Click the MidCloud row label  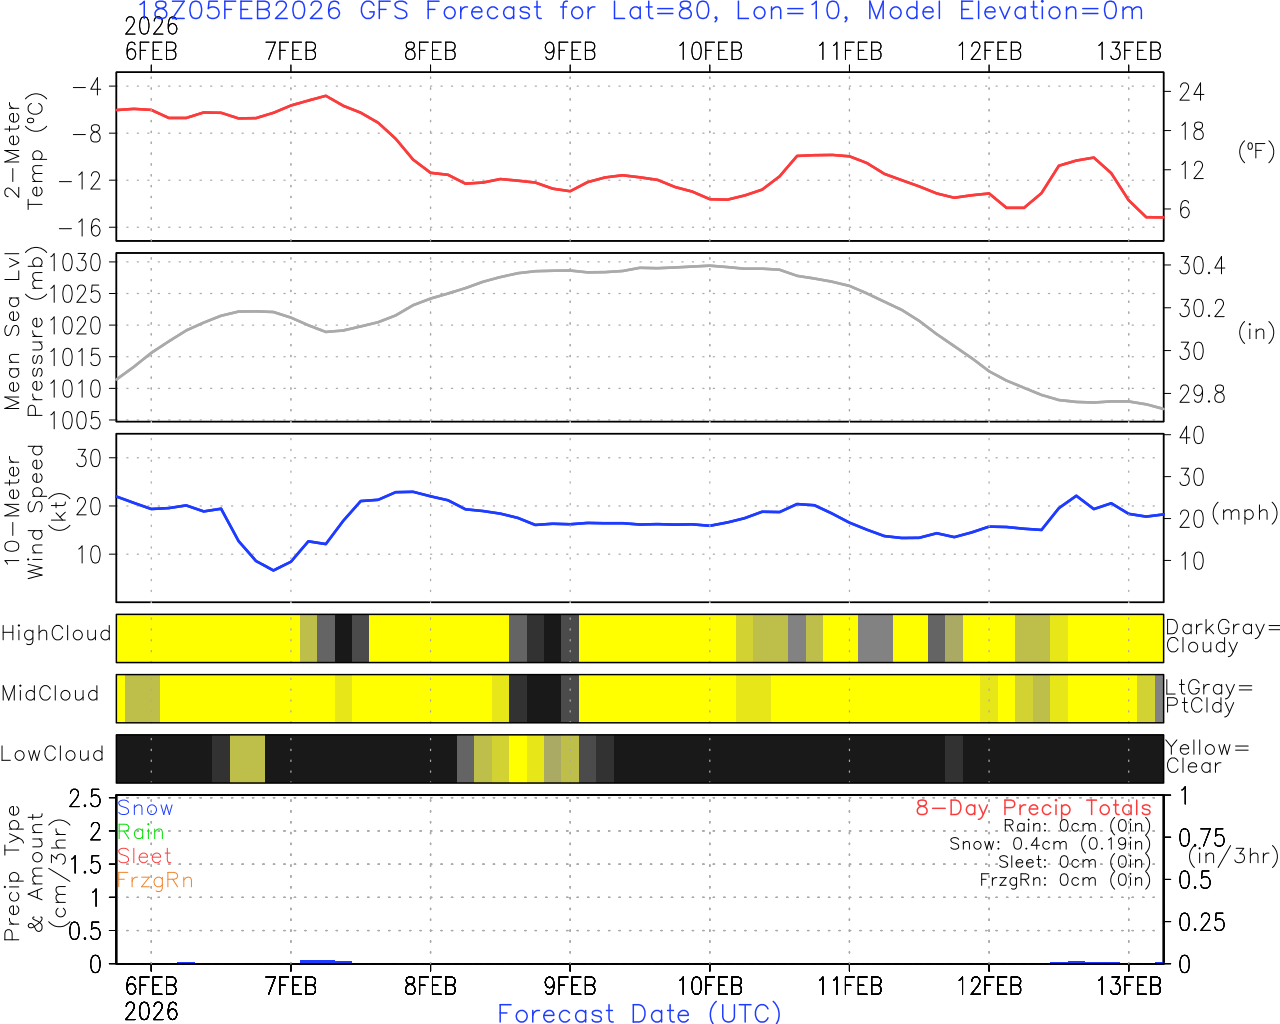[x=50, y=694]
